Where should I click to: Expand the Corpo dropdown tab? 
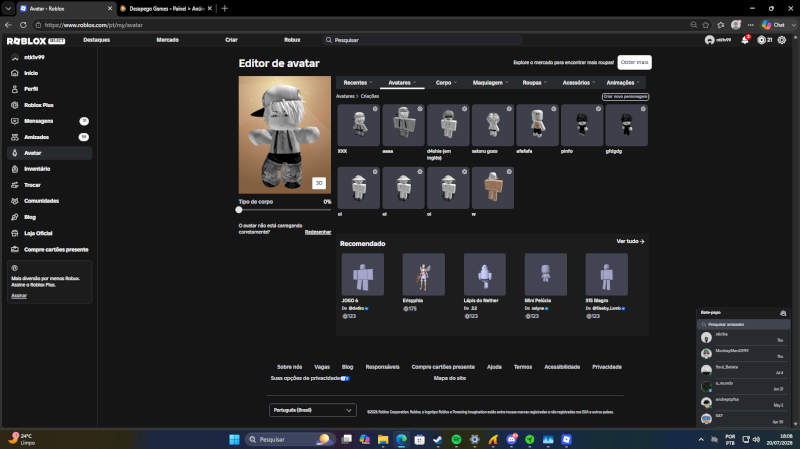click(446, 83)
